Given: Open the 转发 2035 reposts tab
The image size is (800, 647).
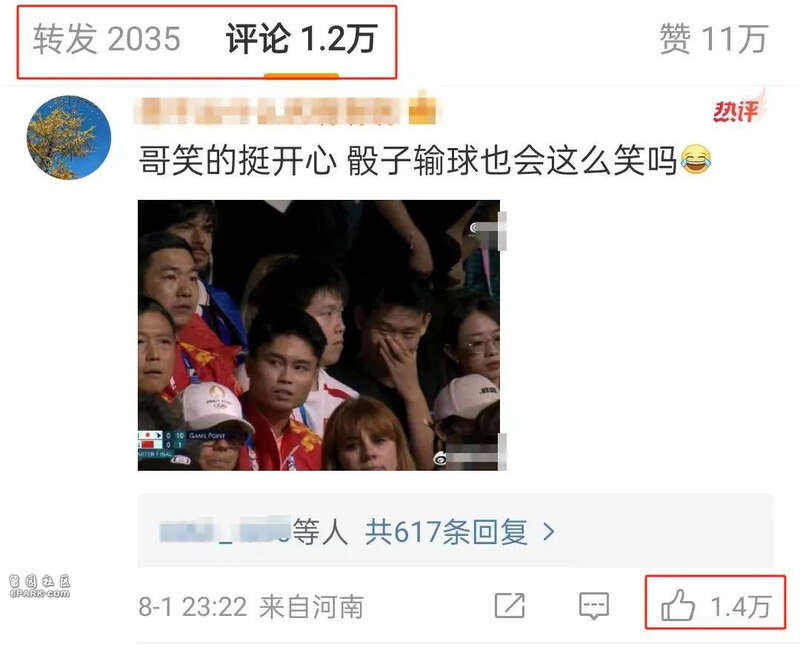Looking at the screenshot, I should click(107, 39).
